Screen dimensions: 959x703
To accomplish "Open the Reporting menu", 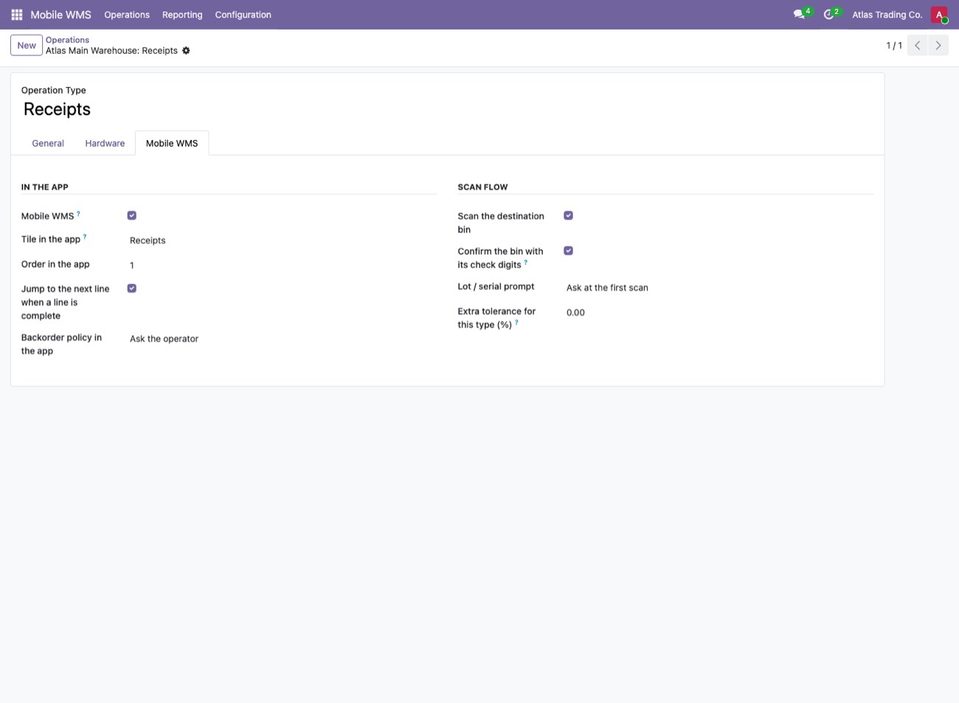I will point(182,15).
